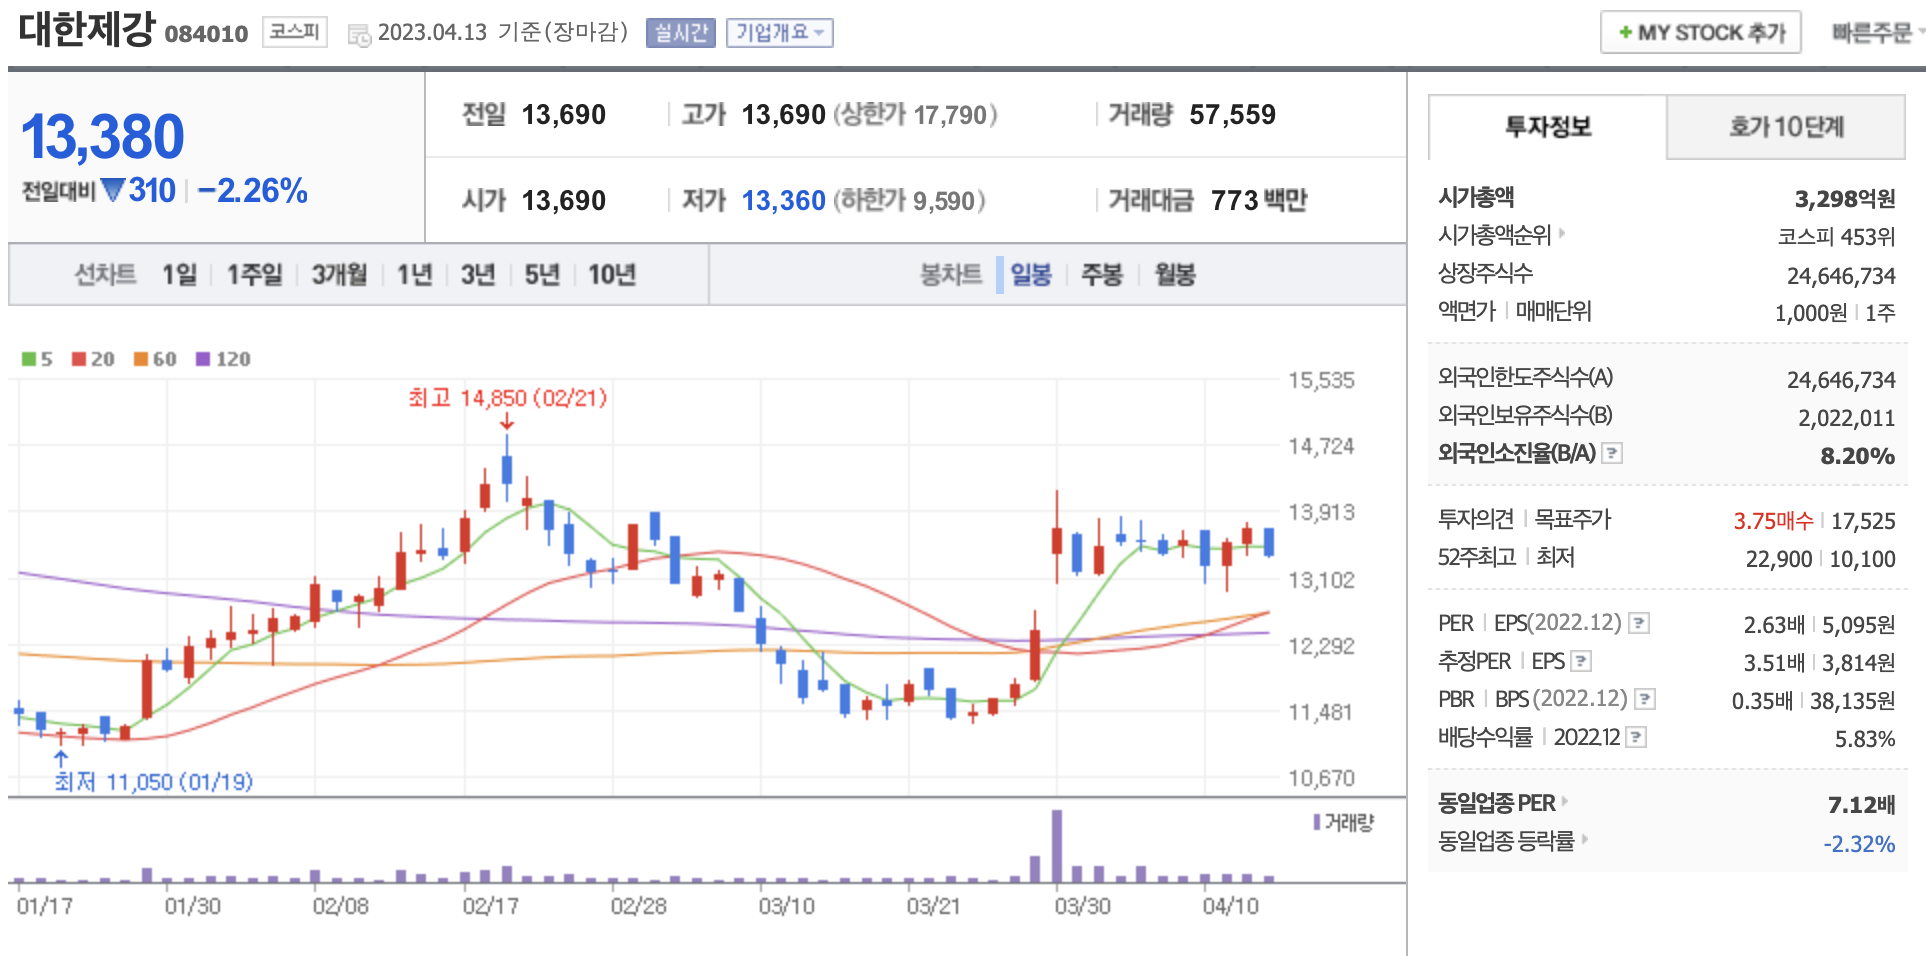Click the tallest volume bar near 03/30
This screenshot has width=1926, height=956.
click(x=1057, y=845)
